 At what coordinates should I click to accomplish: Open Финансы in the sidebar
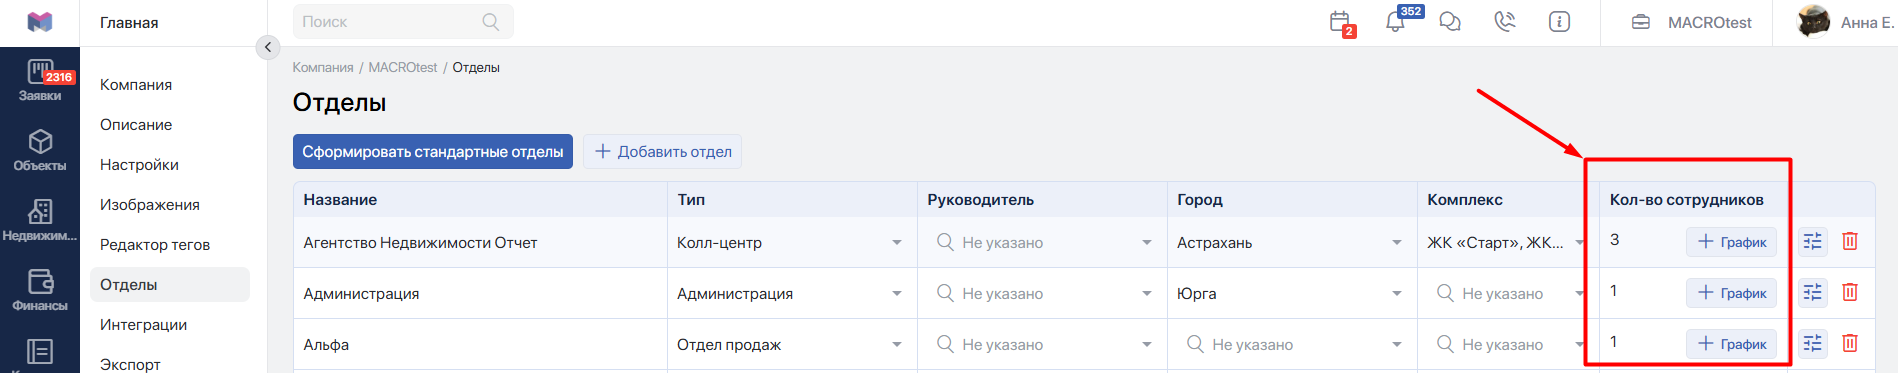40,290
